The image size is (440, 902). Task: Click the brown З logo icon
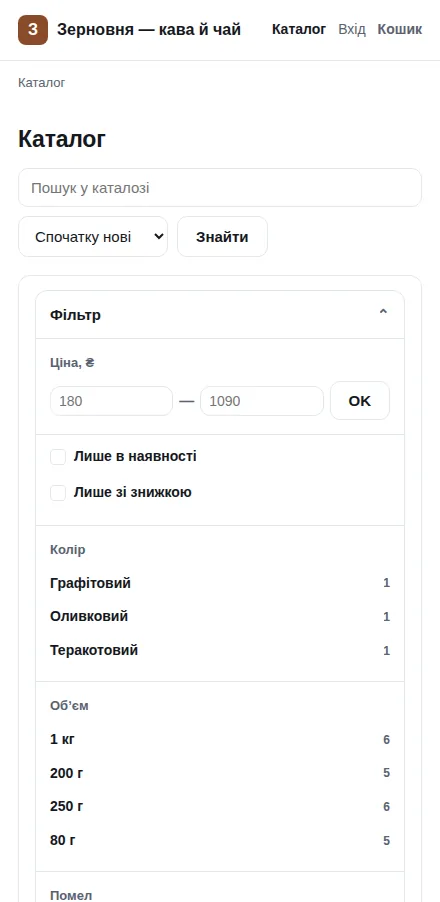33,30
